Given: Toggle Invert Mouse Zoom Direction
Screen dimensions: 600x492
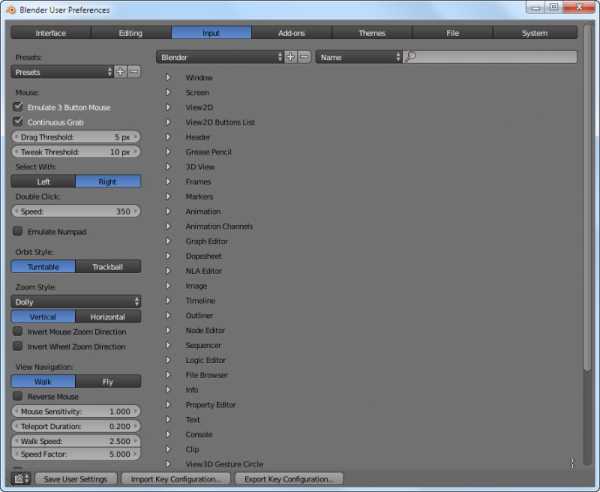Looking at the screenshot, I should pyautogui.click(x=18, y=331).
